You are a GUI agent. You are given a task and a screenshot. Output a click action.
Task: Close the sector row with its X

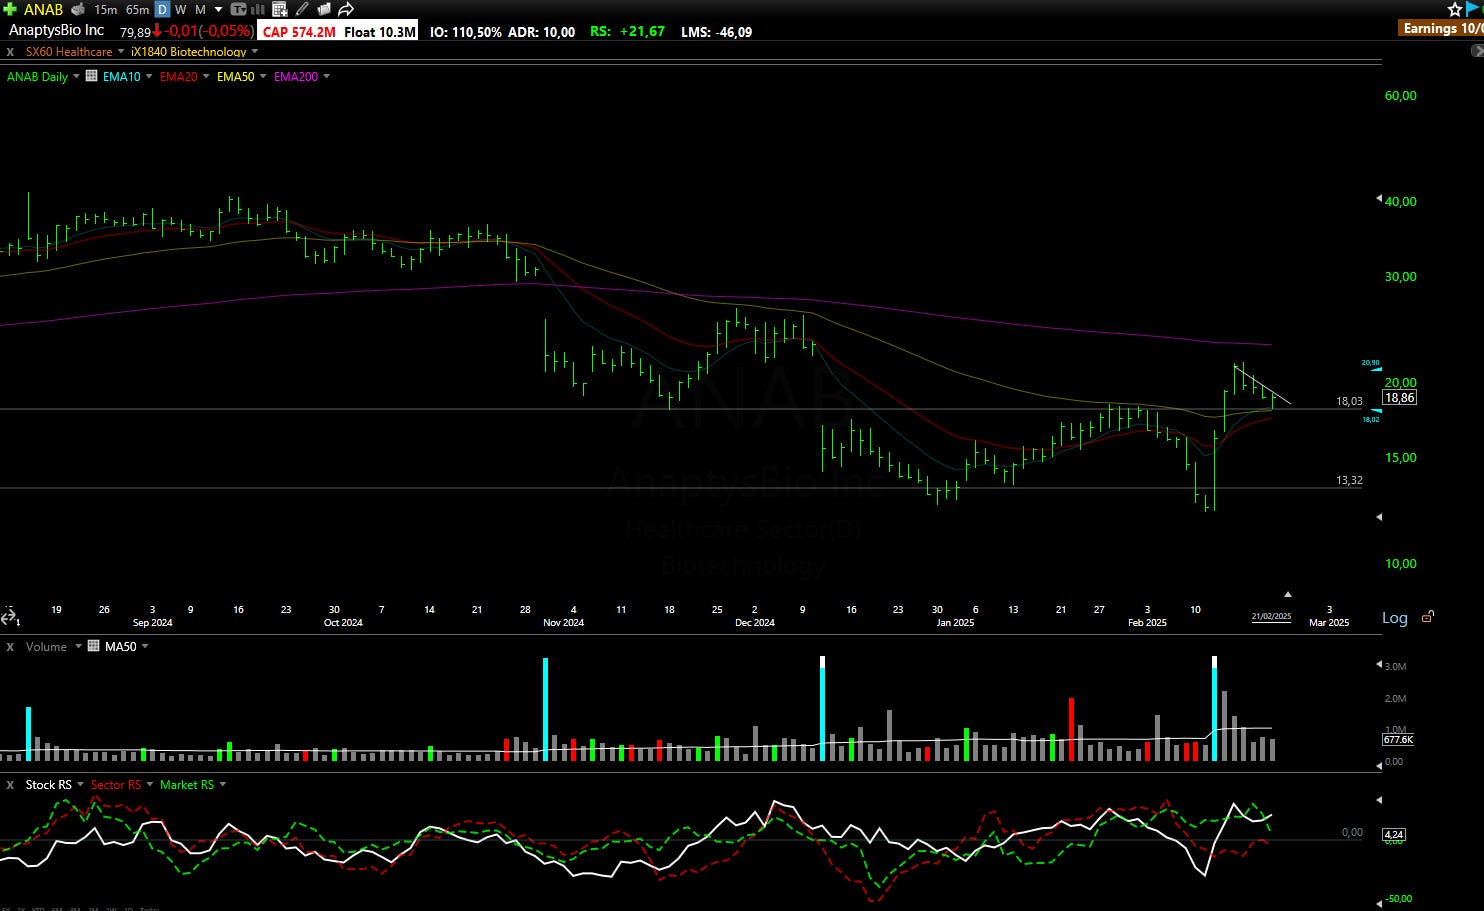click(10, 52)
